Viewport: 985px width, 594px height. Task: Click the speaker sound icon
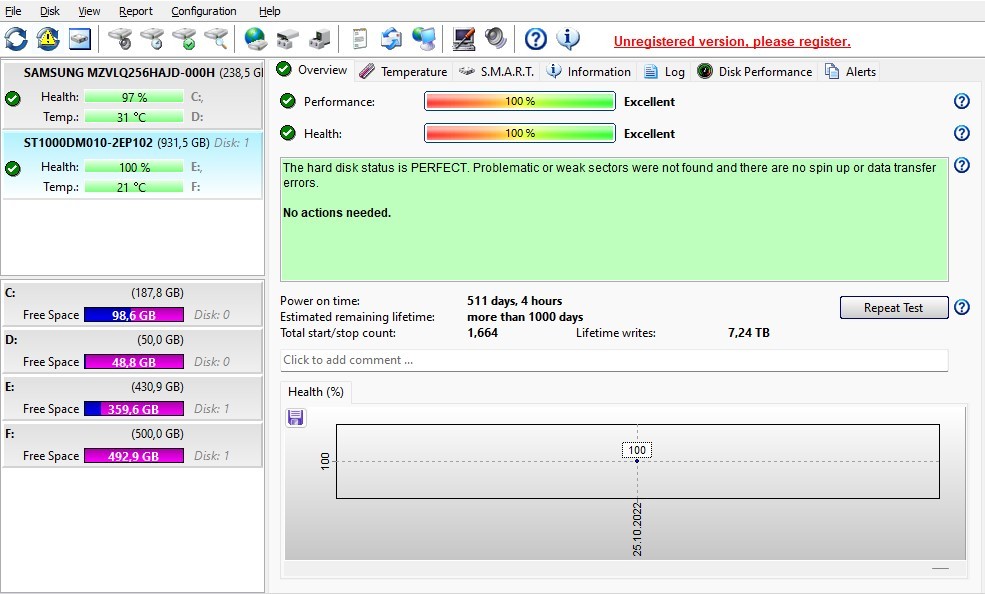pyautogui.click(x=496, y=39)
